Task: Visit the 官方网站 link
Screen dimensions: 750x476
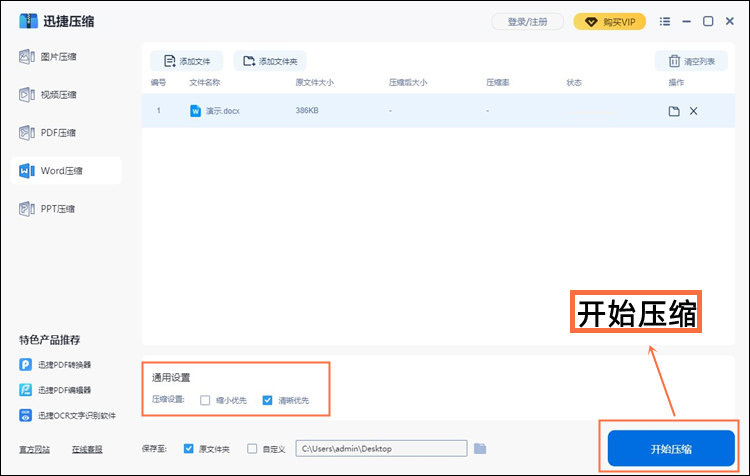Action: [x=34, y=449]
